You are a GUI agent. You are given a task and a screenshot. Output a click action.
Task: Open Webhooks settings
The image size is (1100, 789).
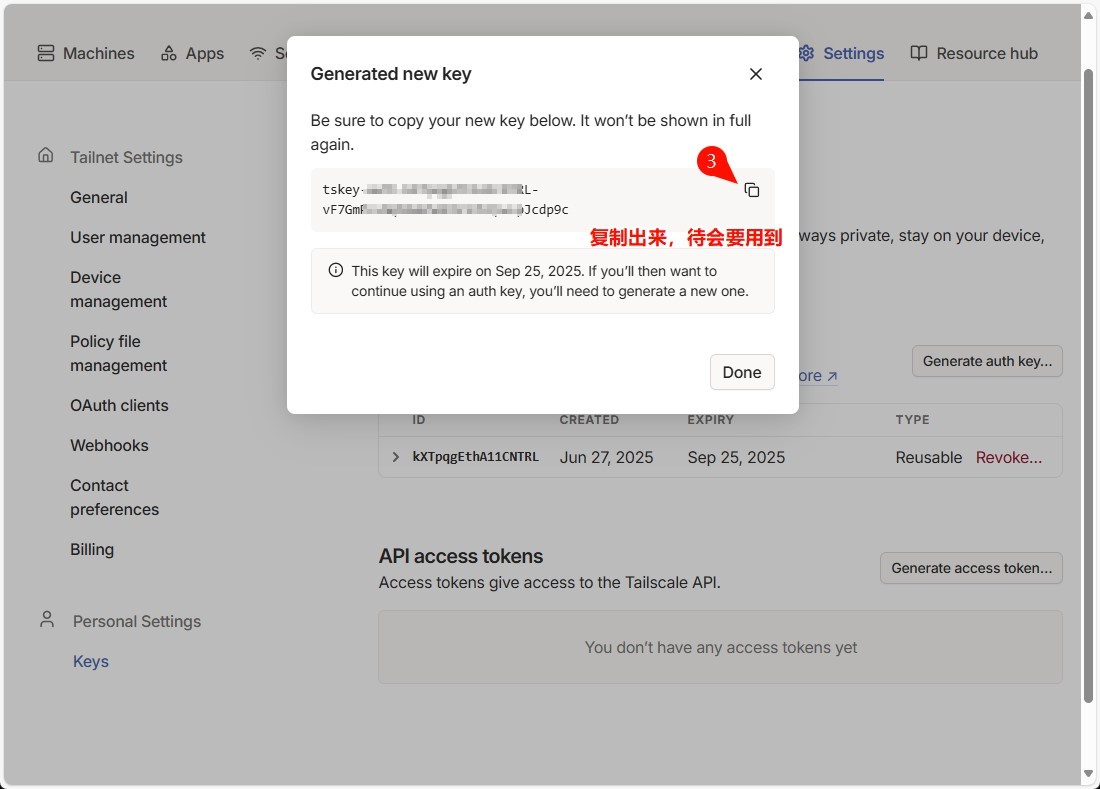(109, 445)
